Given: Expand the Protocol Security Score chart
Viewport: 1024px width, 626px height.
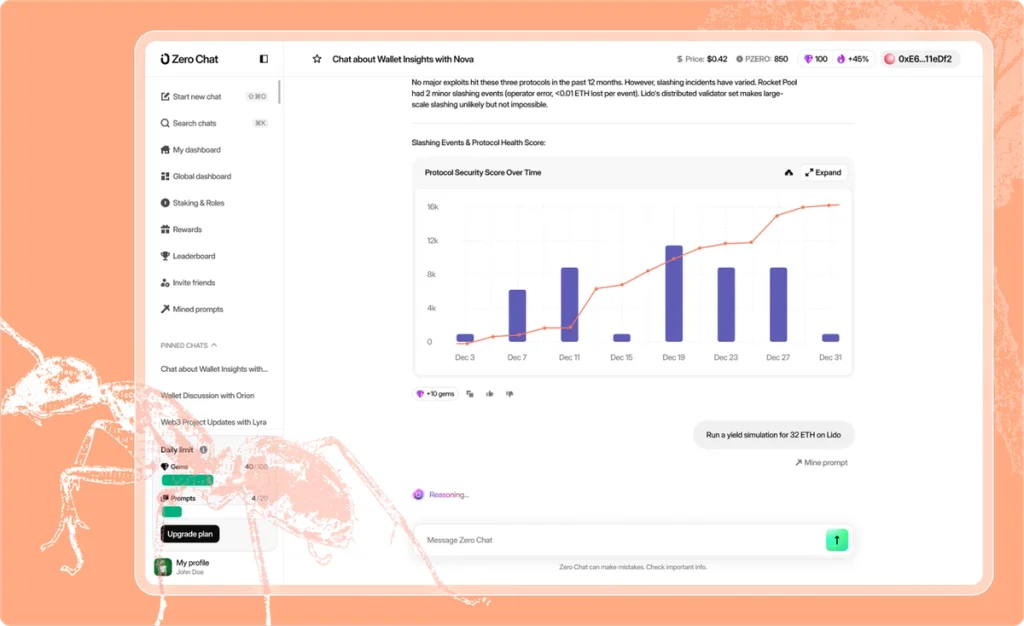Looking at the screenshot, I should [824, 172].
